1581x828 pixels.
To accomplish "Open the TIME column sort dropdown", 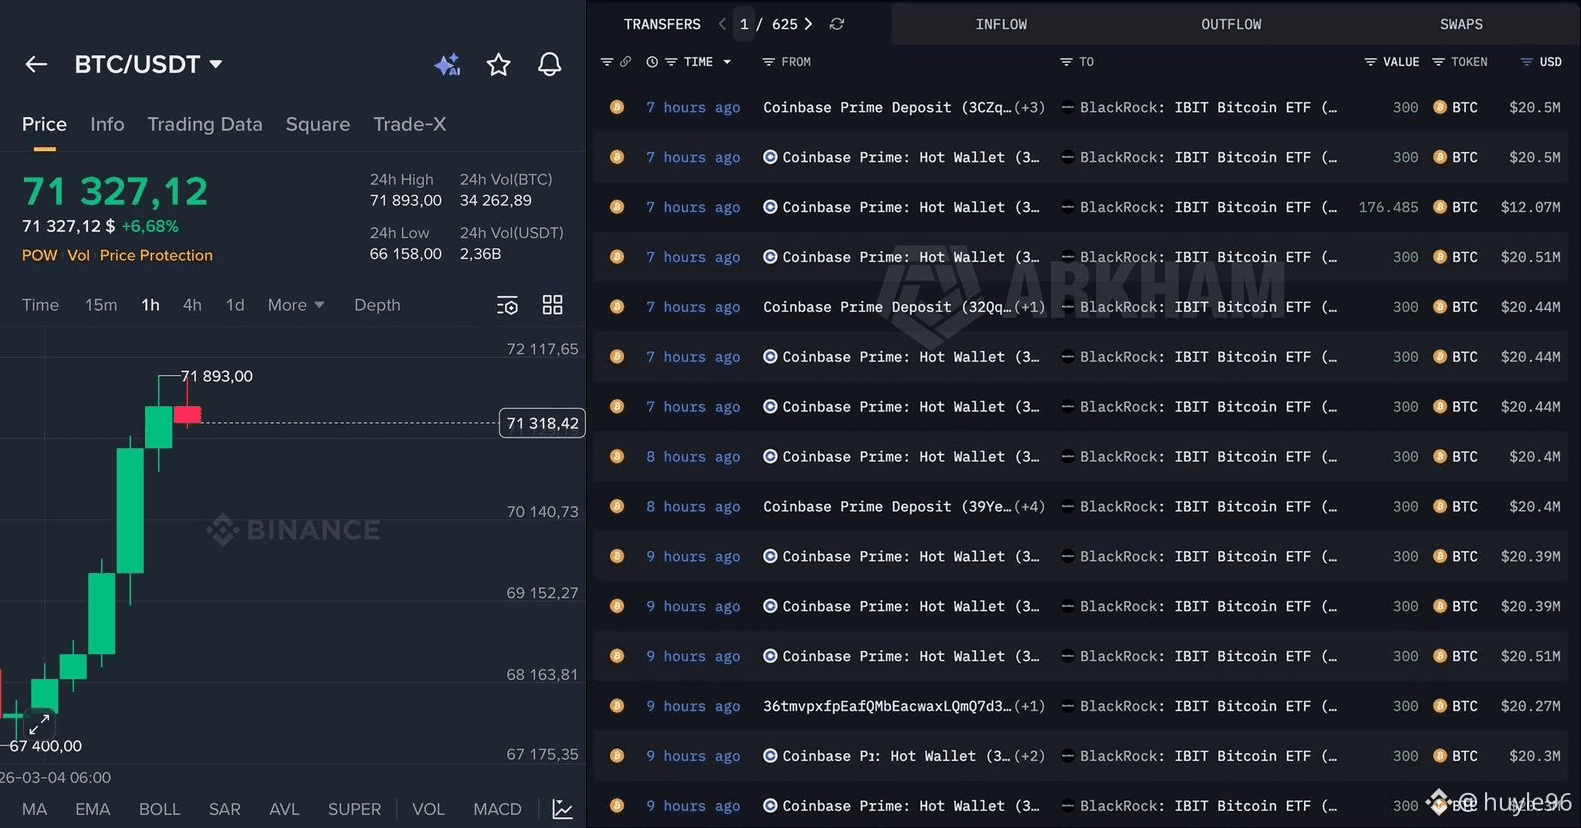I will point(727,62).
